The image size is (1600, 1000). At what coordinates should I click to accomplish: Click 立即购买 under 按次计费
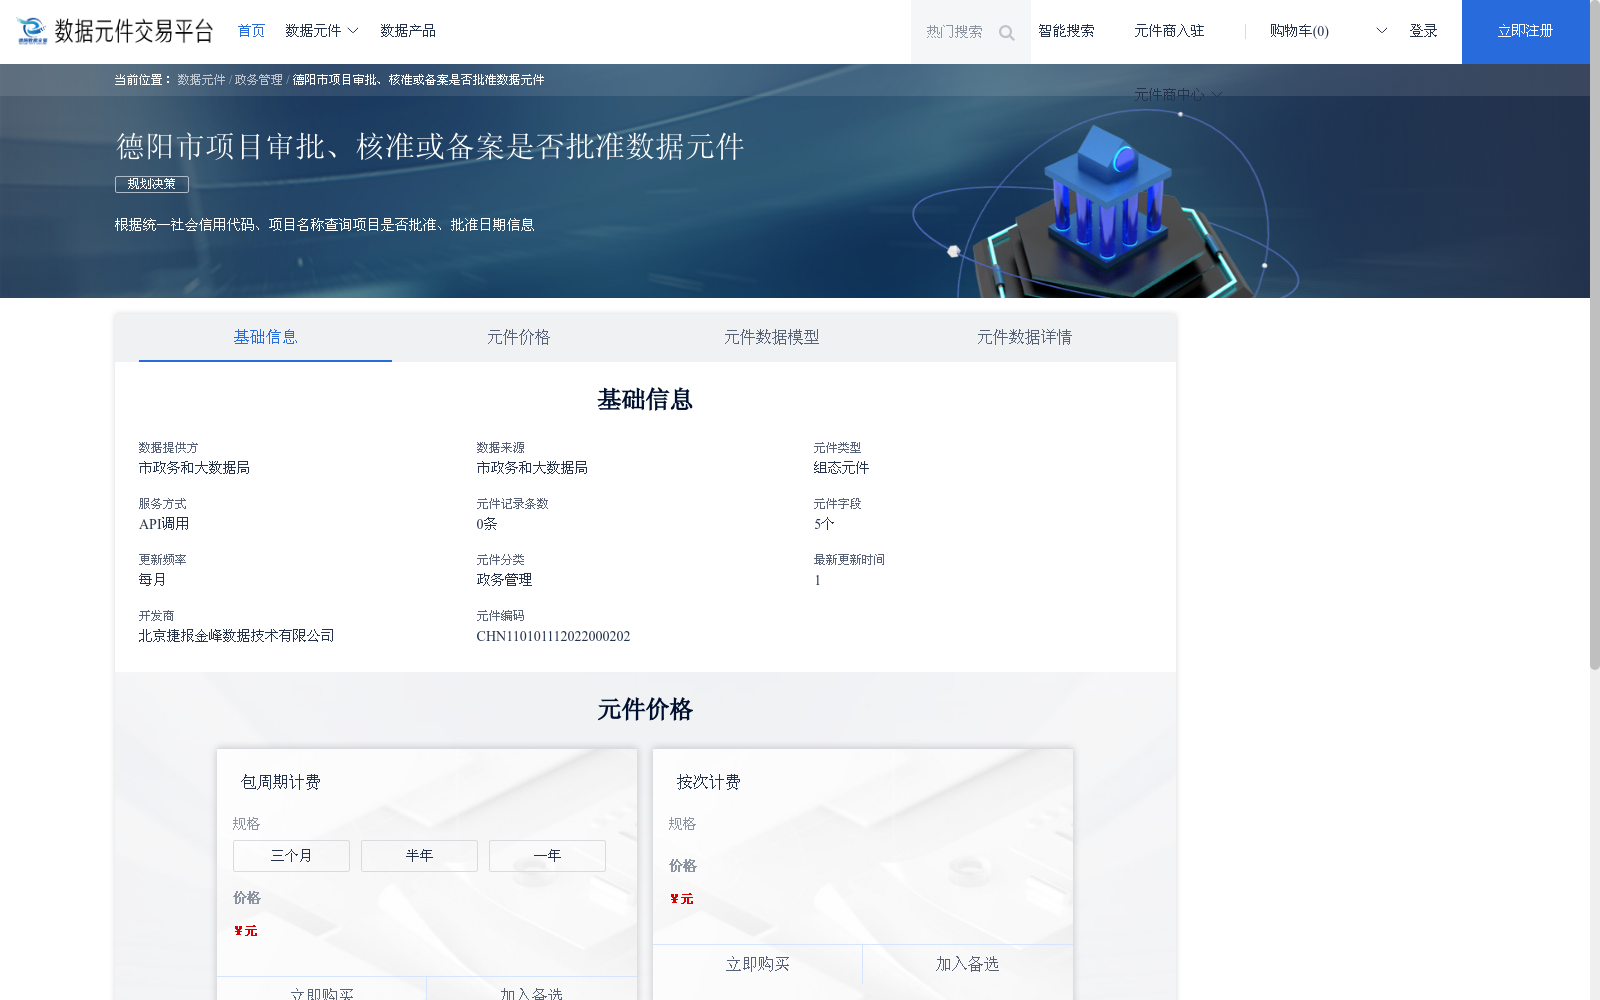point(758,964)
